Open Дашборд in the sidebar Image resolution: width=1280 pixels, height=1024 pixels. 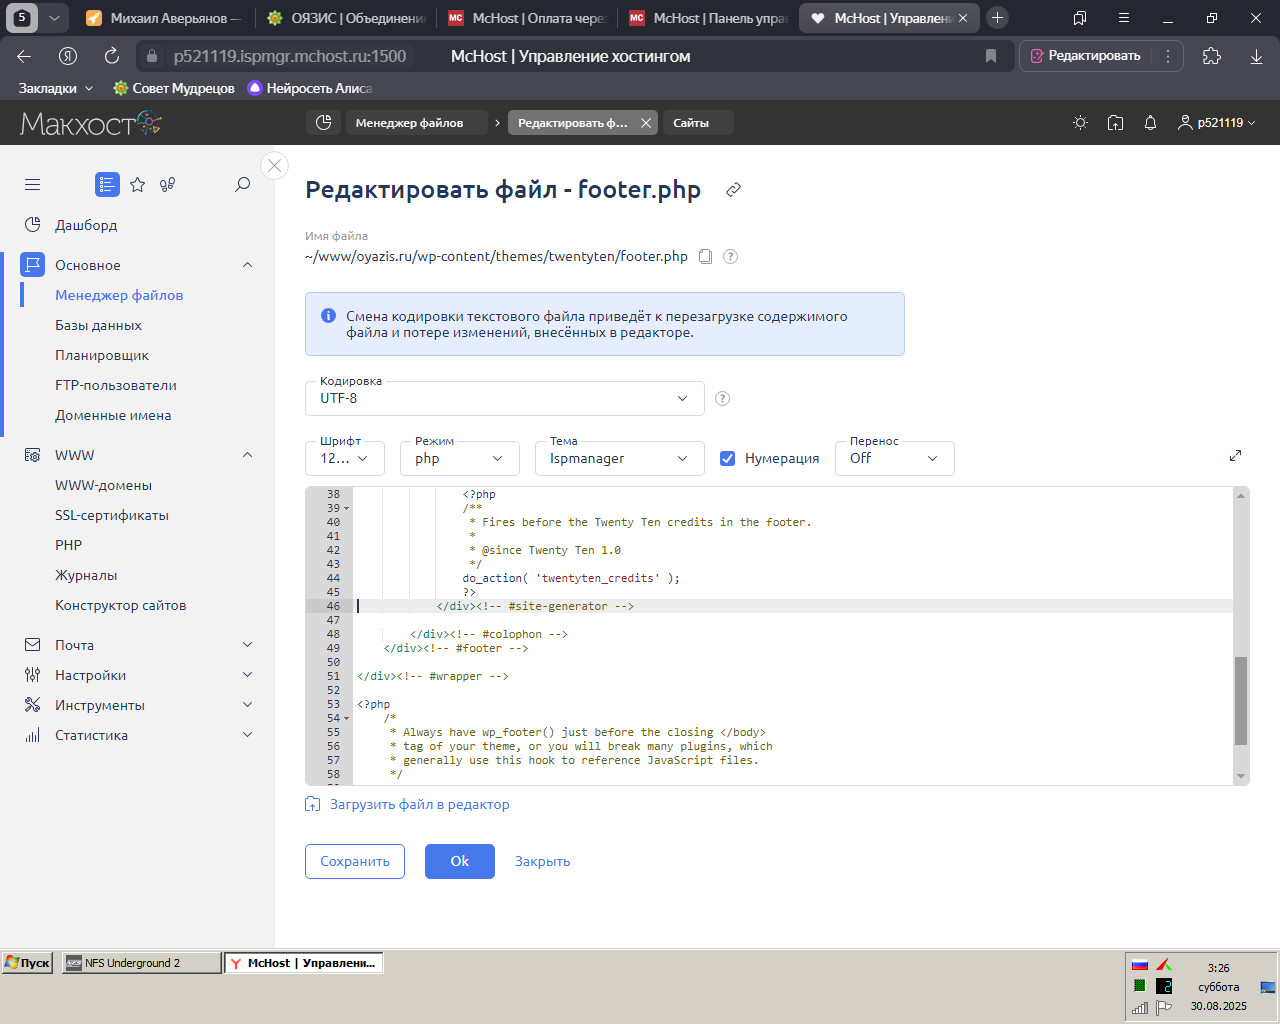point(86,225)
